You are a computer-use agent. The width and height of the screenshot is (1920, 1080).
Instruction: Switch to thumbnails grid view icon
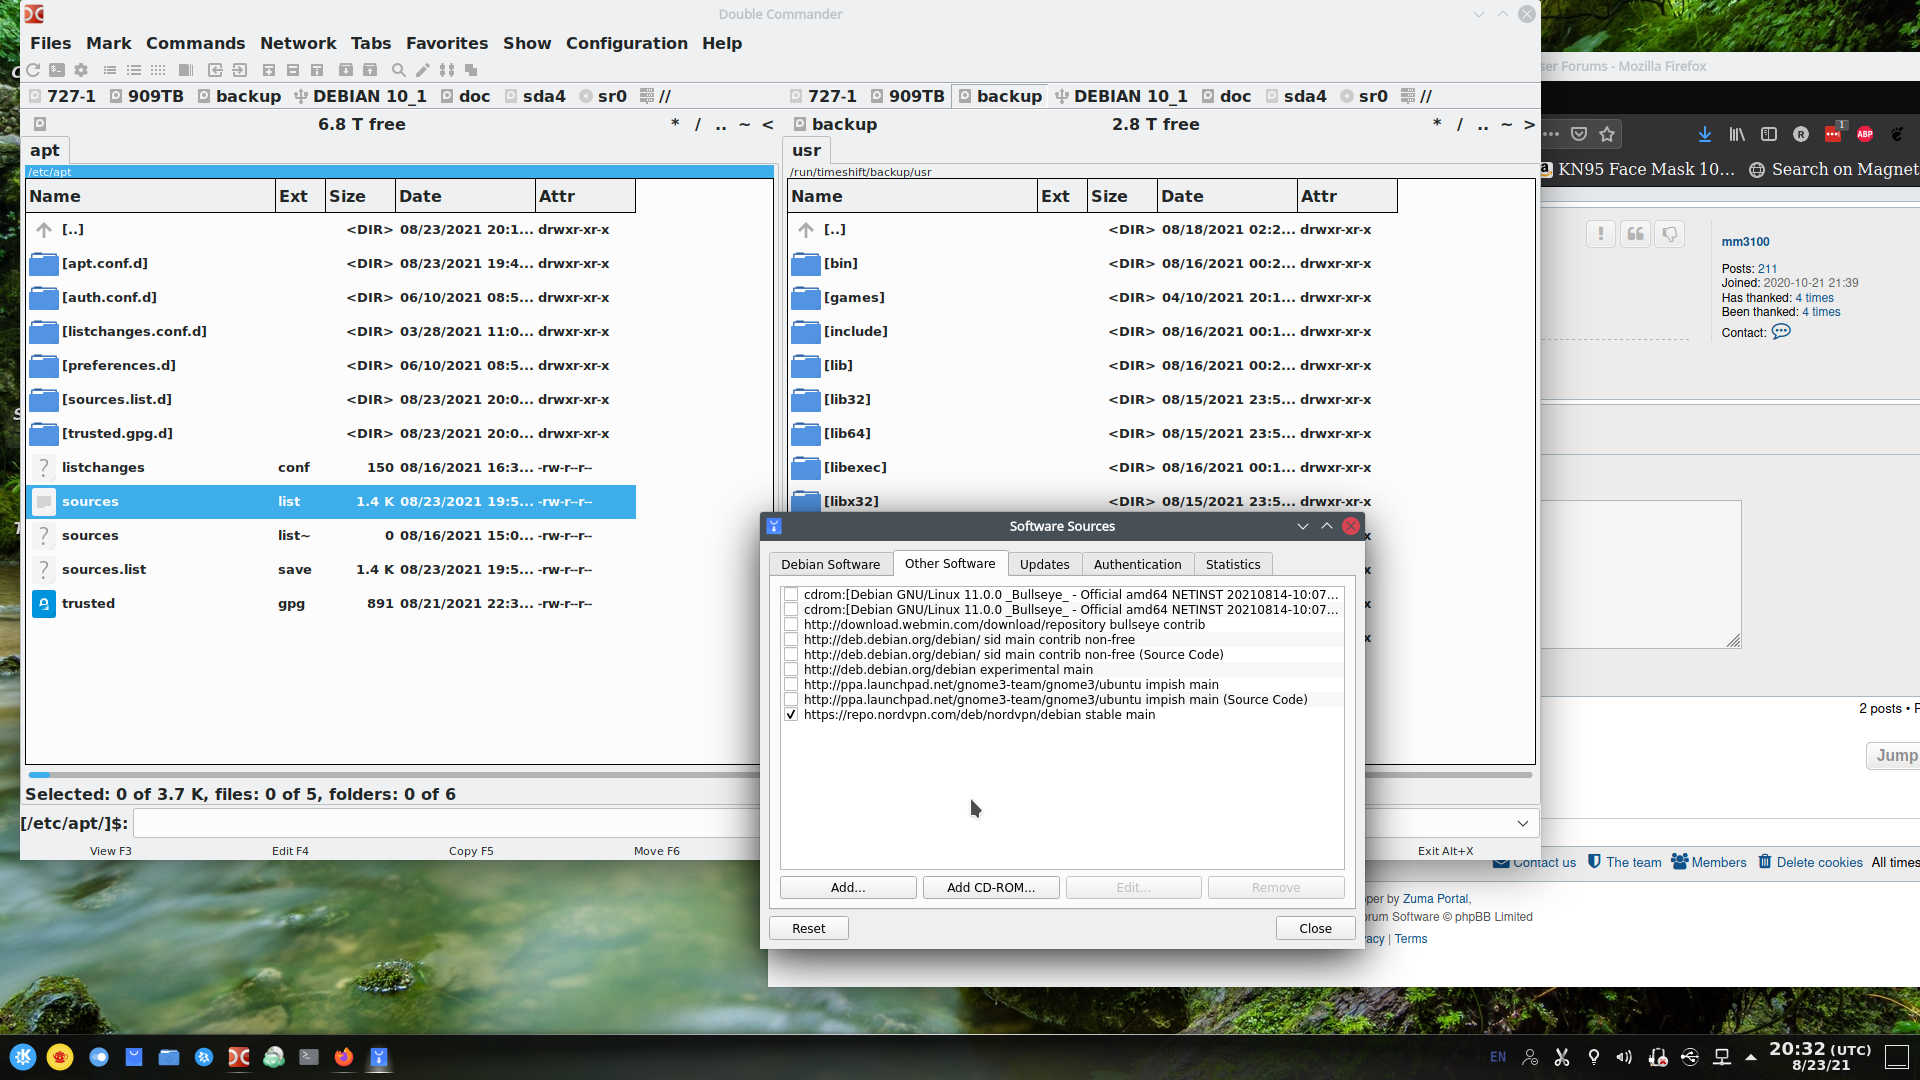(x=158, y=70)
